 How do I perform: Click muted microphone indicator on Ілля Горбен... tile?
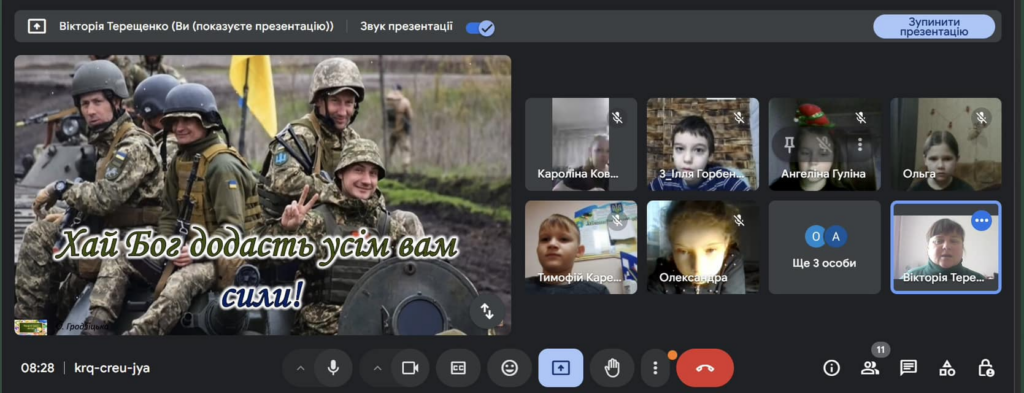click(x=739, y=118)
